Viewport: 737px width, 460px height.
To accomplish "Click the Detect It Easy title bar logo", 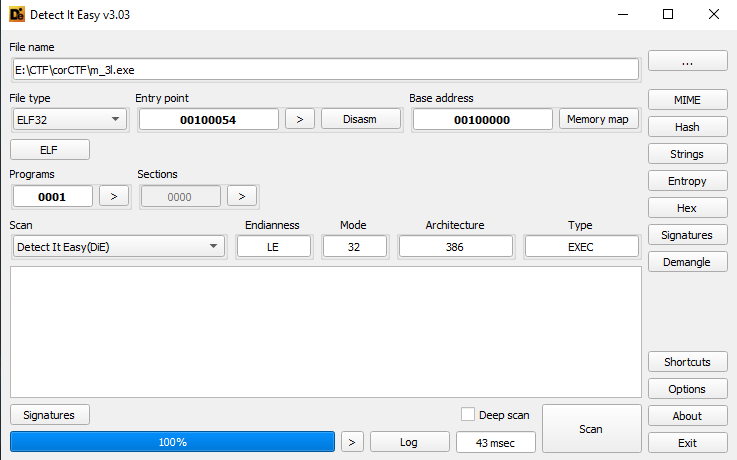I will click(17, 15).
